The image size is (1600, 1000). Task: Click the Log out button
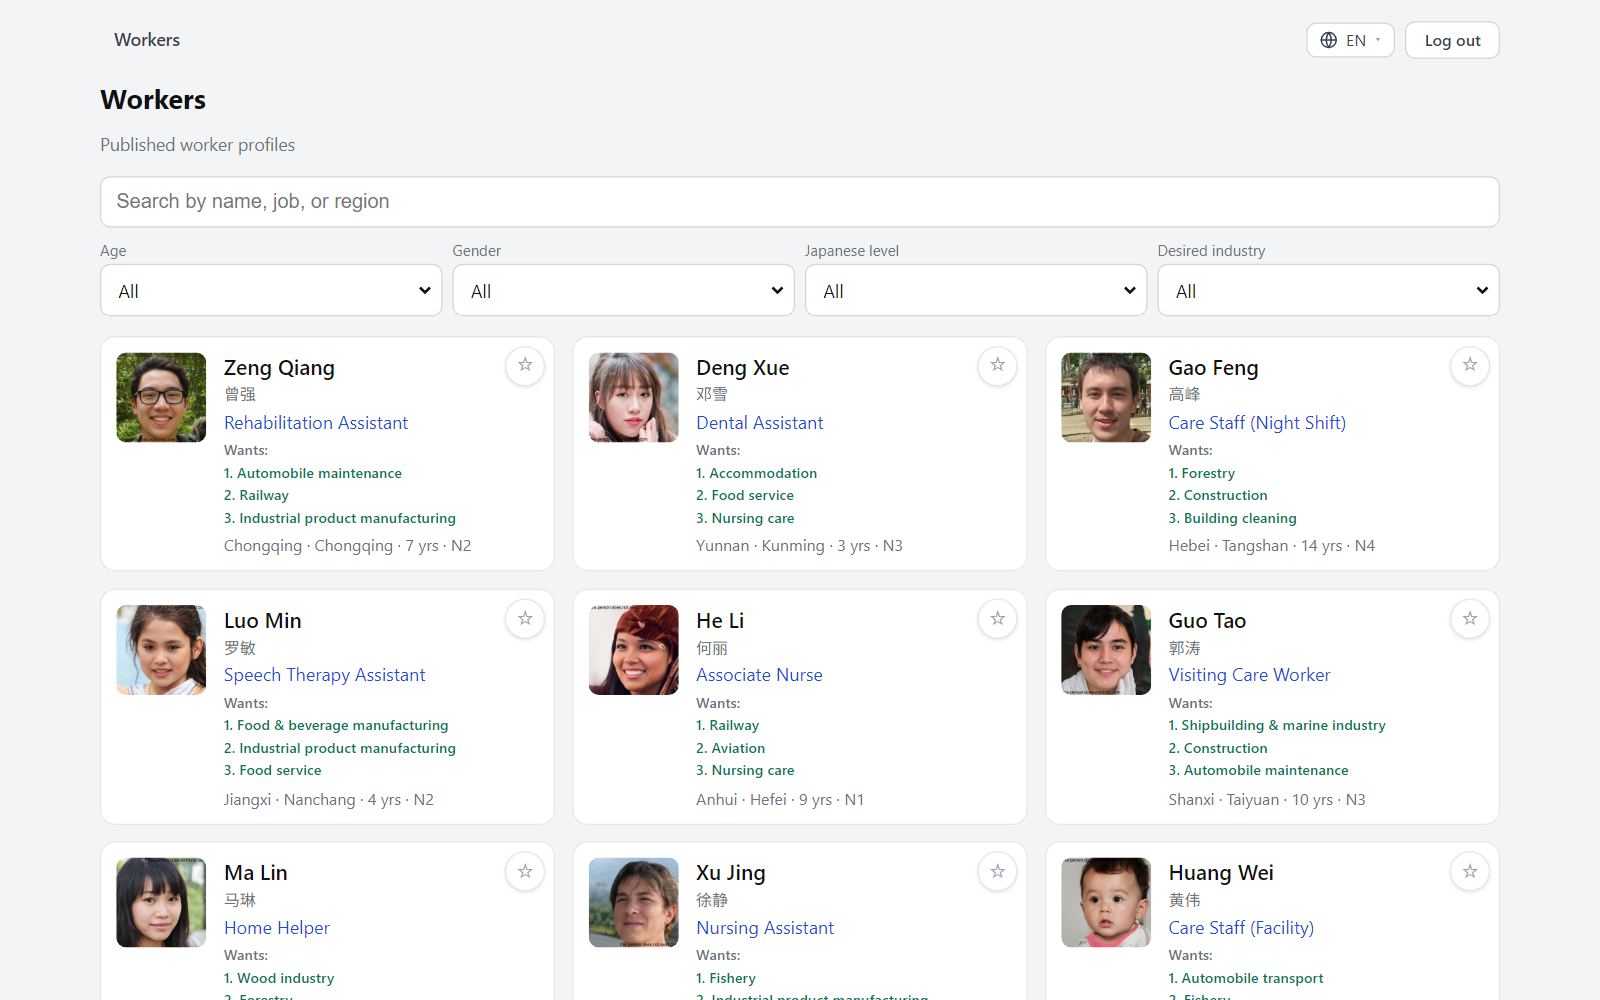(x=1452, y=40)
